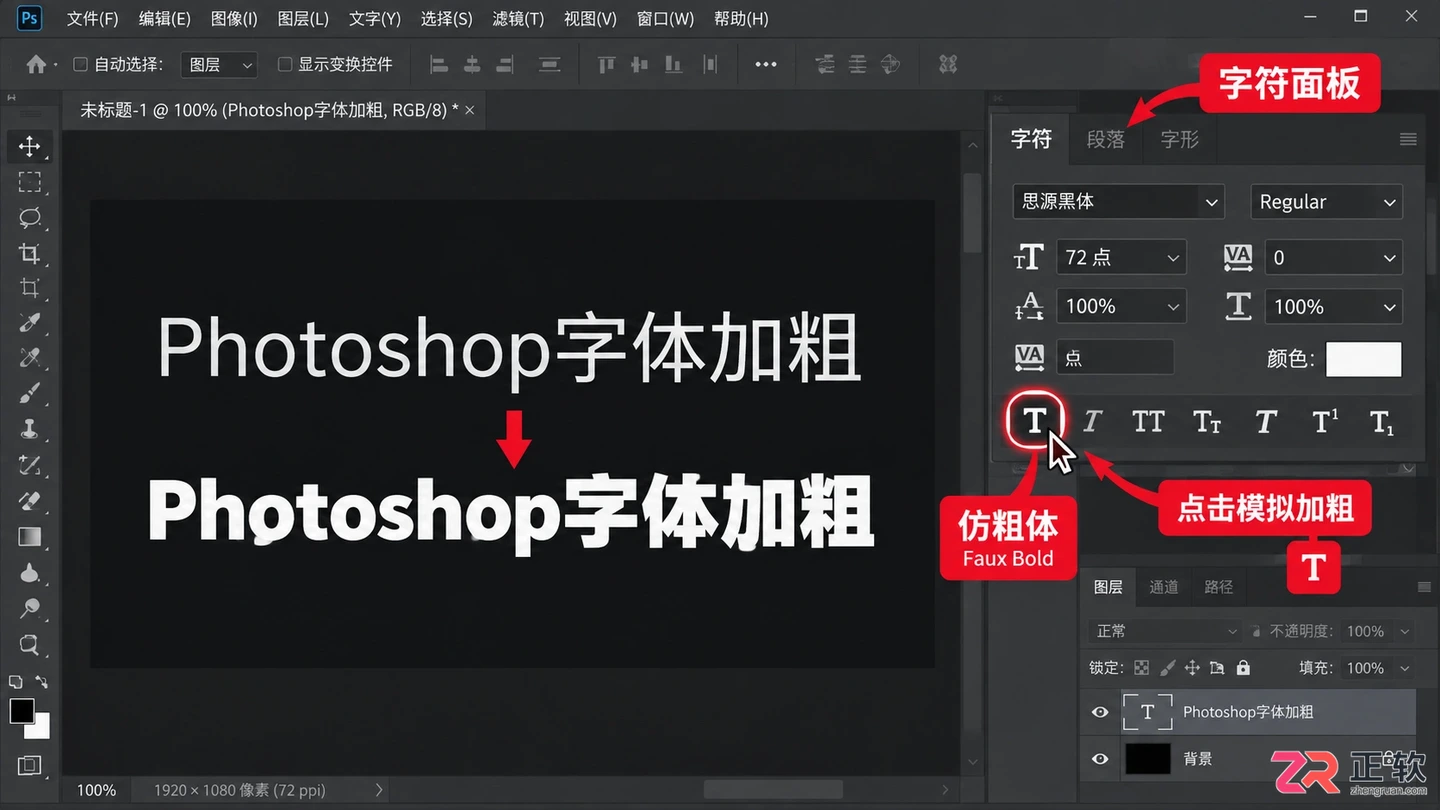Align left edges in the options bar
Image resolution: width=1440 pixels, height=810 pixels.
click(x=438, y=64)
